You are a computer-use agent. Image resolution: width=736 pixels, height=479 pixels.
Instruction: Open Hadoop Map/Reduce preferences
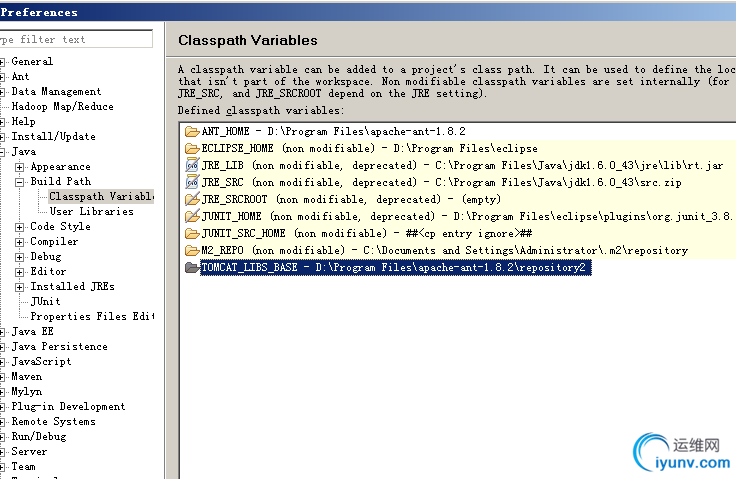62,106
